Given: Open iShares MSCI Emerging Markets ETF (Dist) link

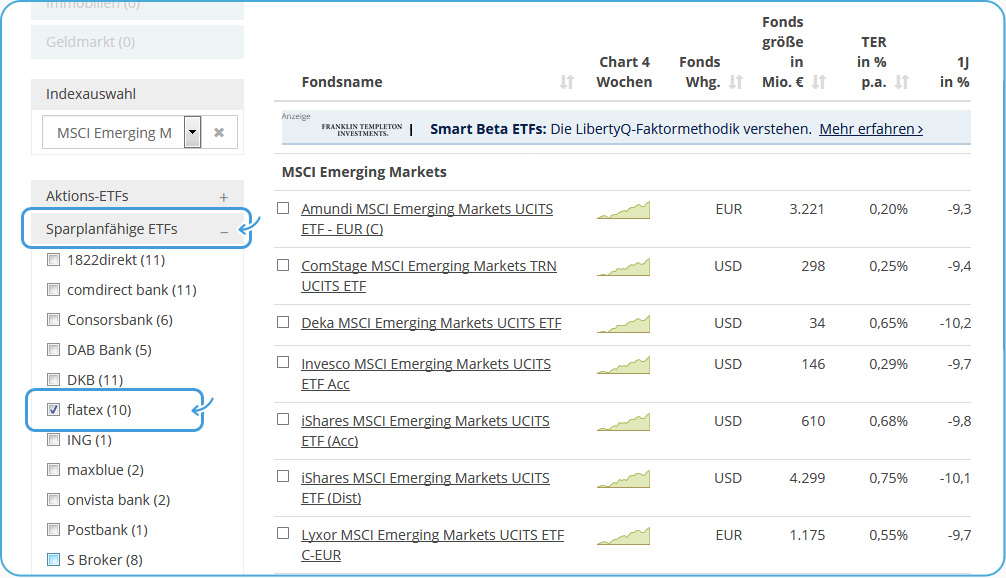Looking at the screenshot, I should coord(425,488).
